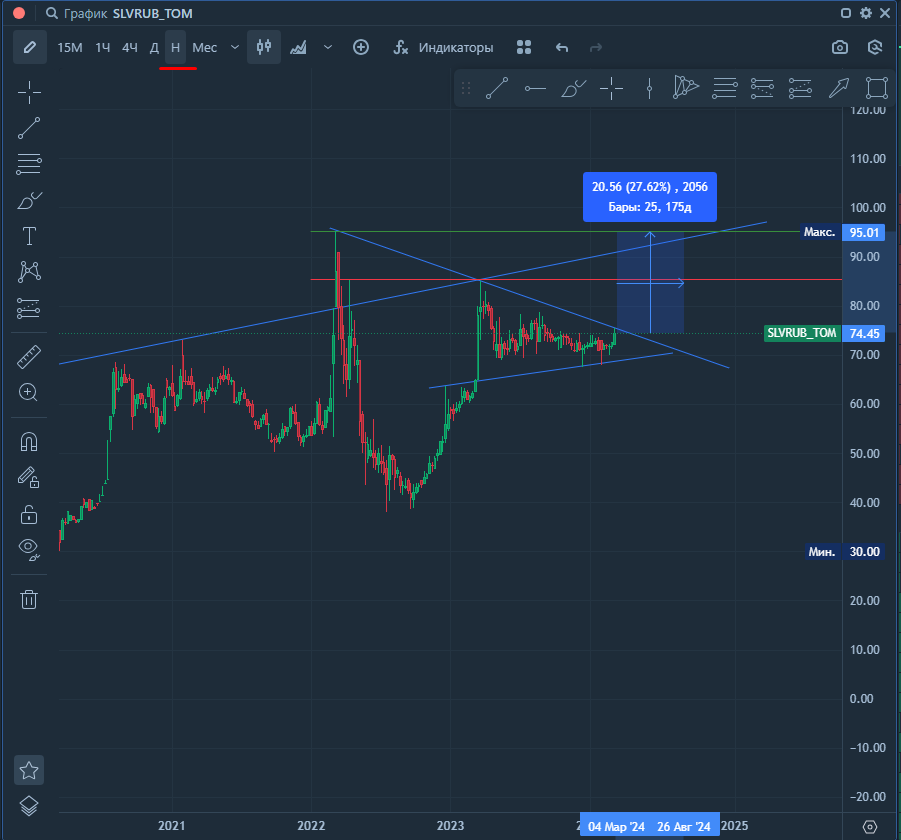Viewport: 901px width, 840px height.
Task: Select the ruler measure tool
Action: pos(29,357)
